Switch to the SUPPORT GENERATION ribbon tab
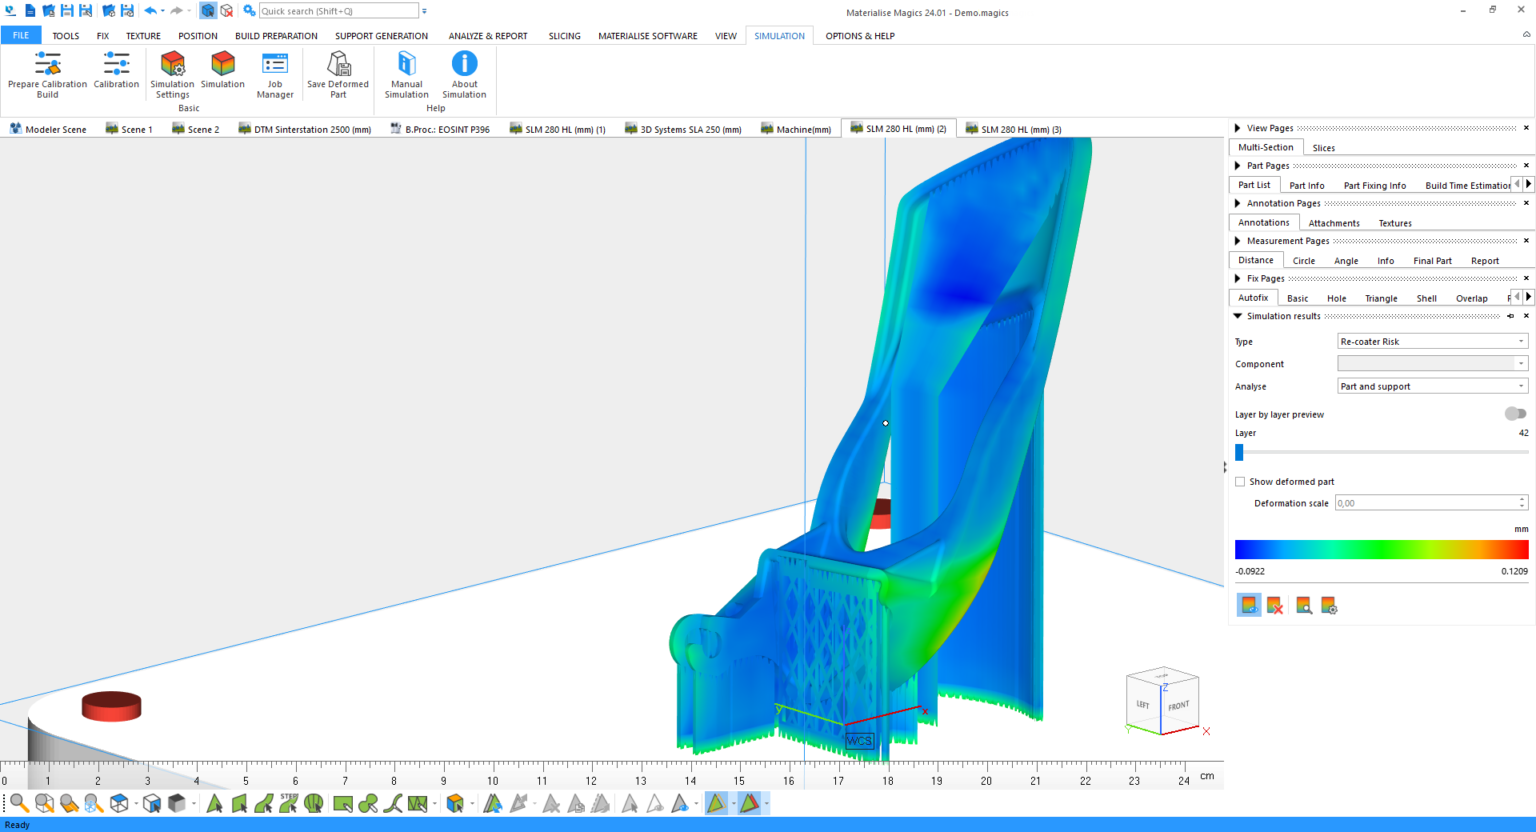 (381, 35)
